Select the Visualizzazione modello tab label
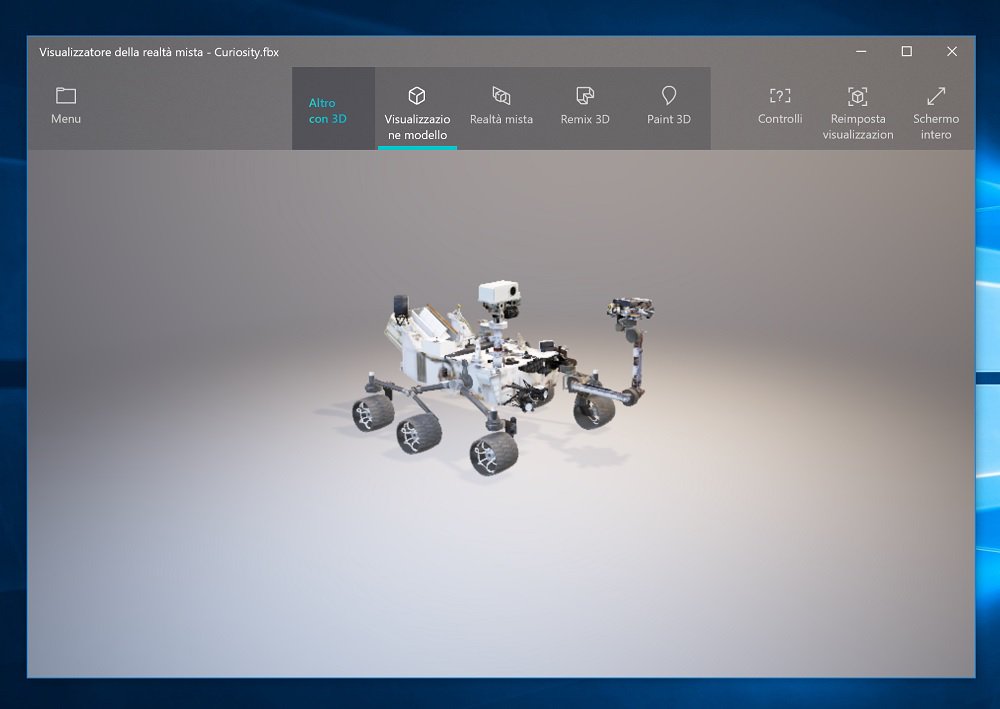 [x=417, y=126]
